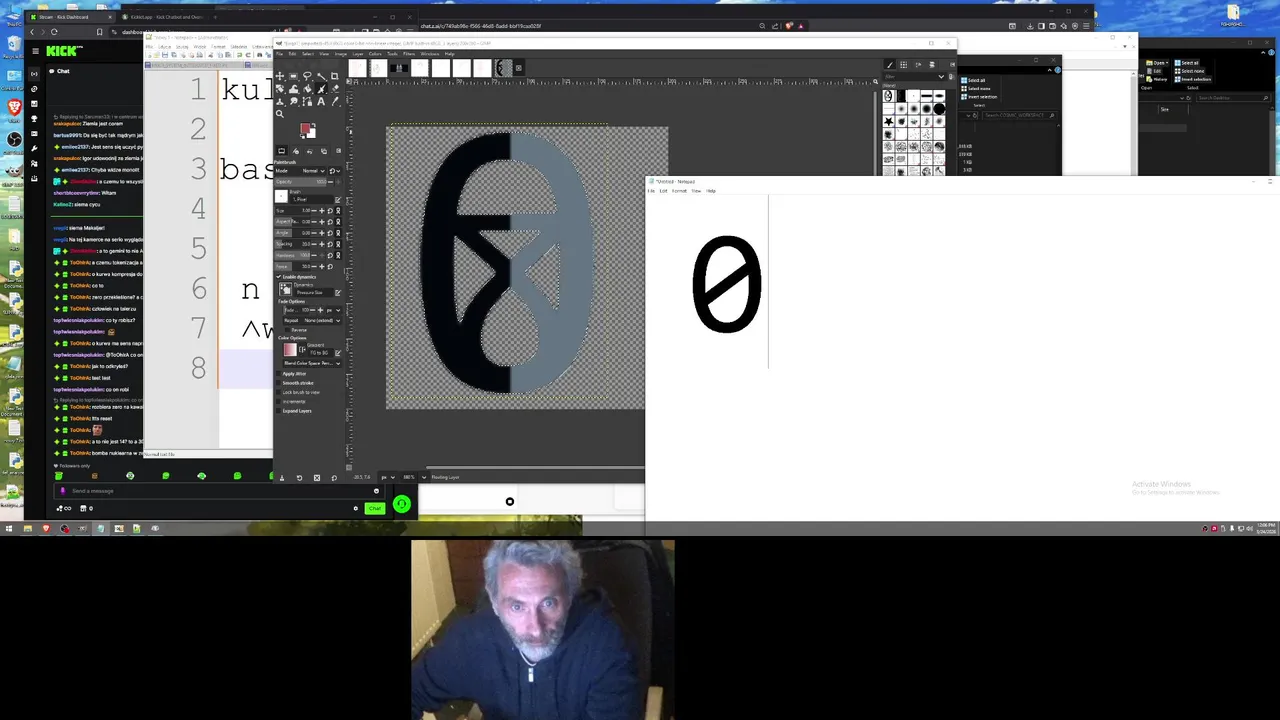Screen dimensions: 1280x720
Task: Click the Hardness slider in tool options
Action: coord(293,255)
